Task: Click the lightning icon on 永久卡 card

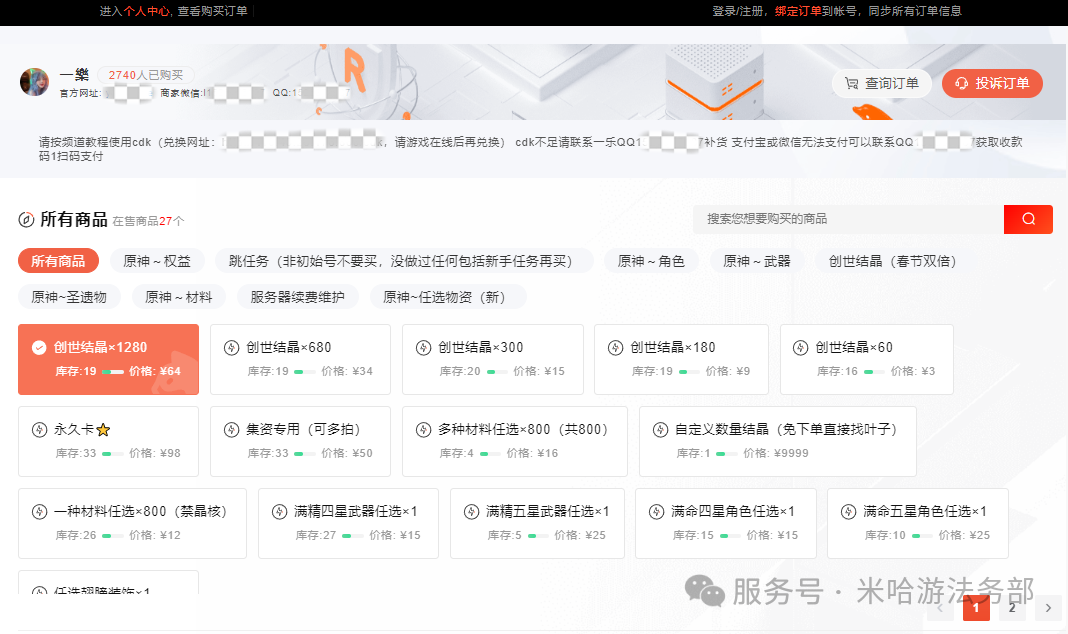Action: (37, 428)
